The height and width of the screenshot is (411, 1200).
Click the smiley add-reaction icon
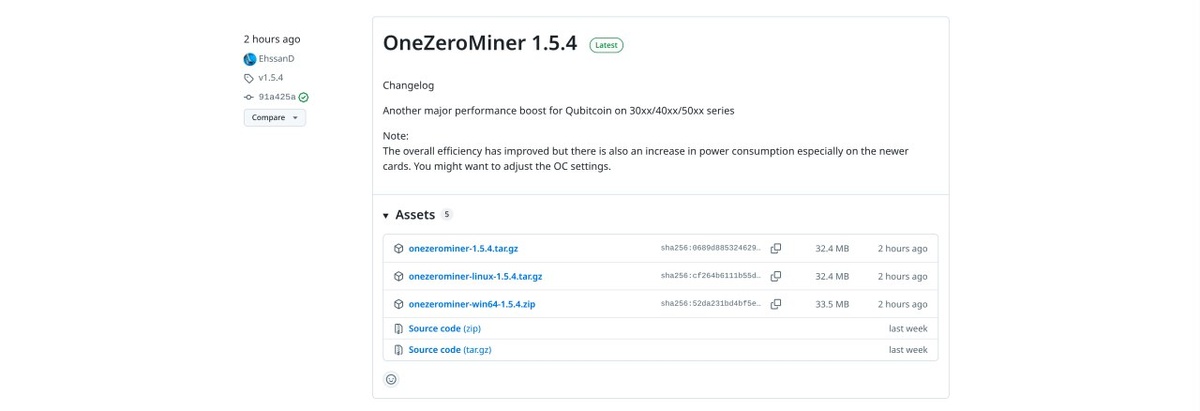tap(391, 379)
